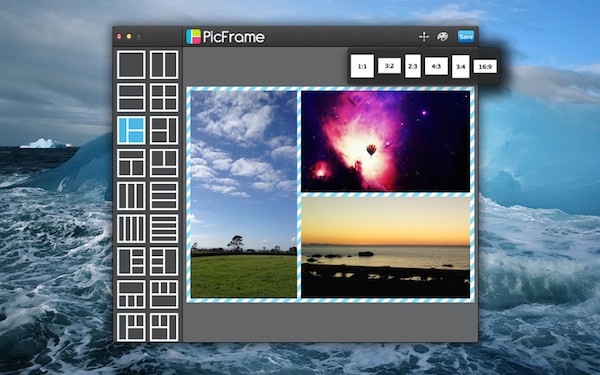Set aspect ratio to 1:1
The image size is (600, 375).
362,66
